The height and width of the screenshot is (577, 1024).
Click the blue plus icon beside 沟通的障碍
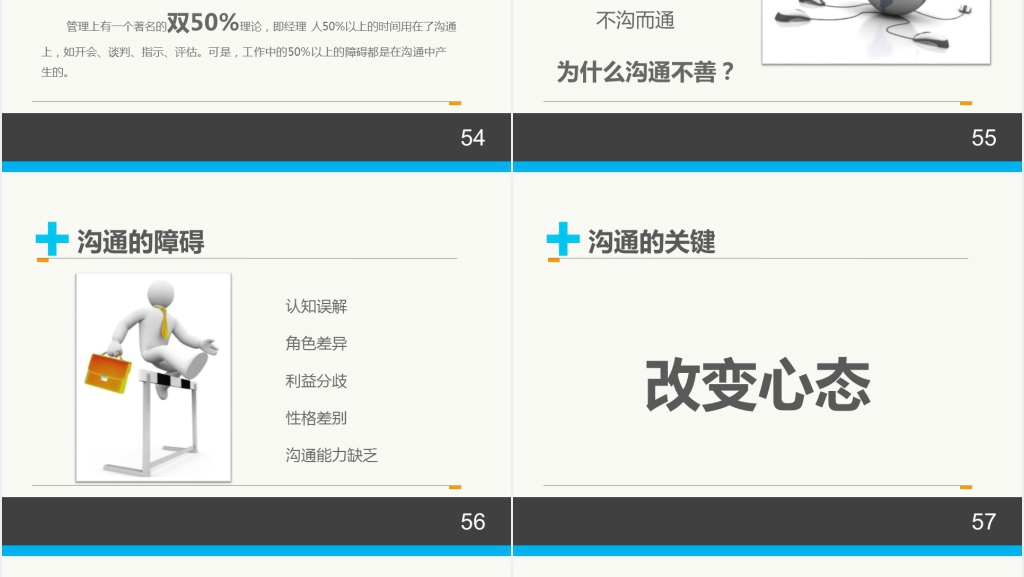52,239
